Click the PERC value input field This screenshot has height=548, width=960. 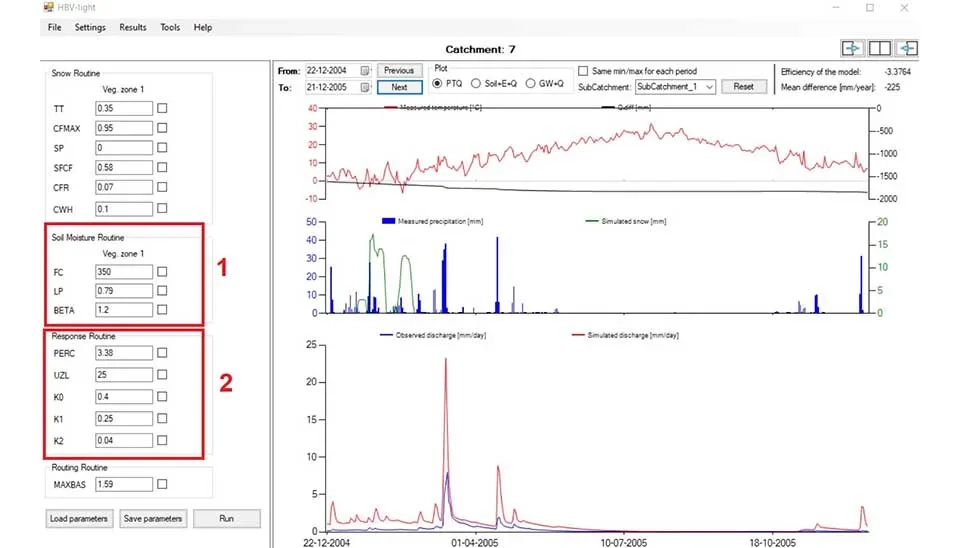coord(124,353)
